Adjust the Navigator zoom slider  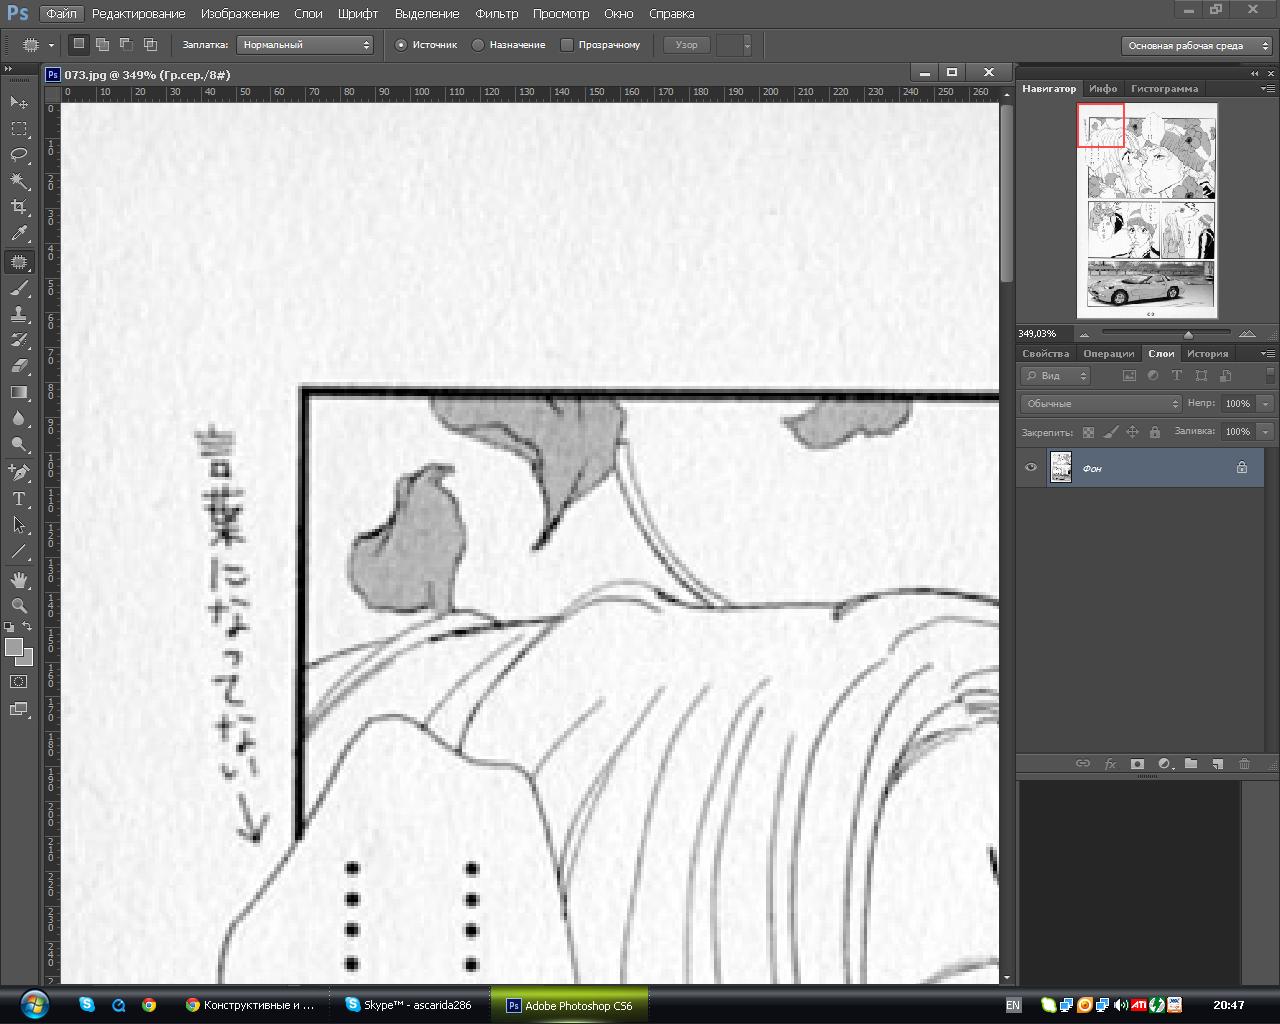(x=1188, y=334)
